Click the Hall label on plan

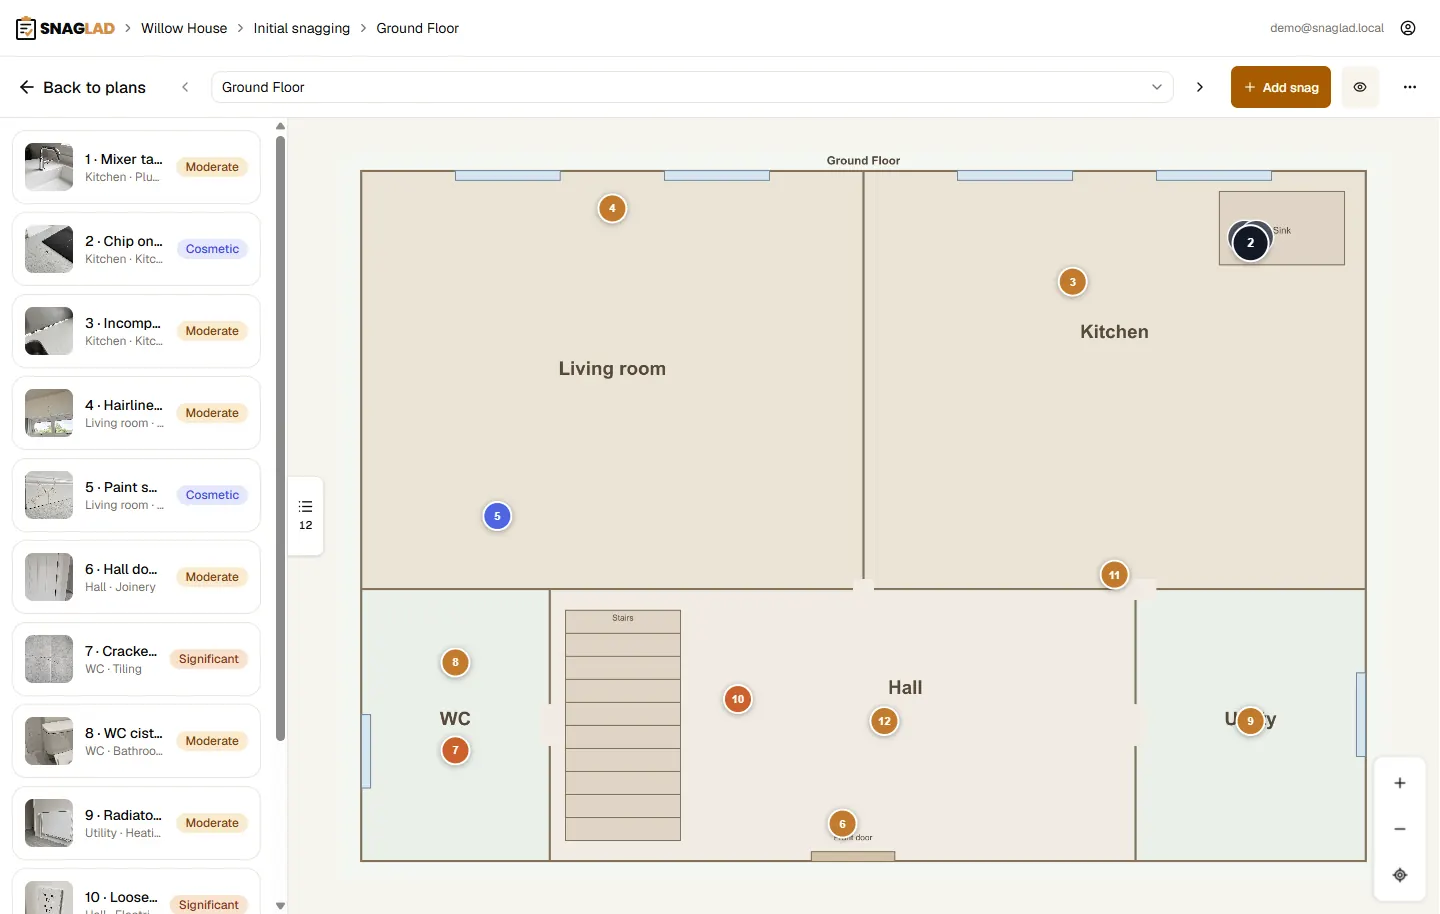(905, 687)
